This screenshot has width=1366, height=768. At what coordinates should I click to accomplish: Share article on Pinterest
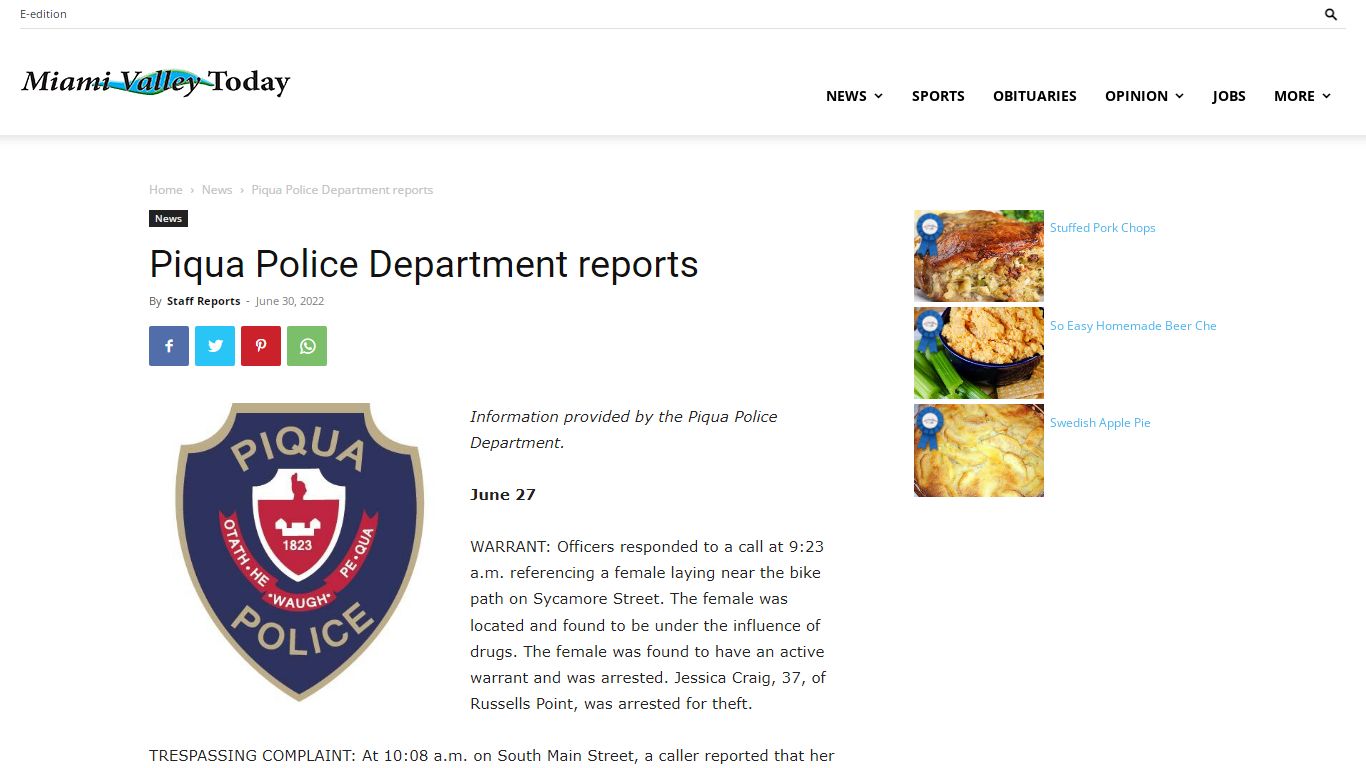coord(261,346)
